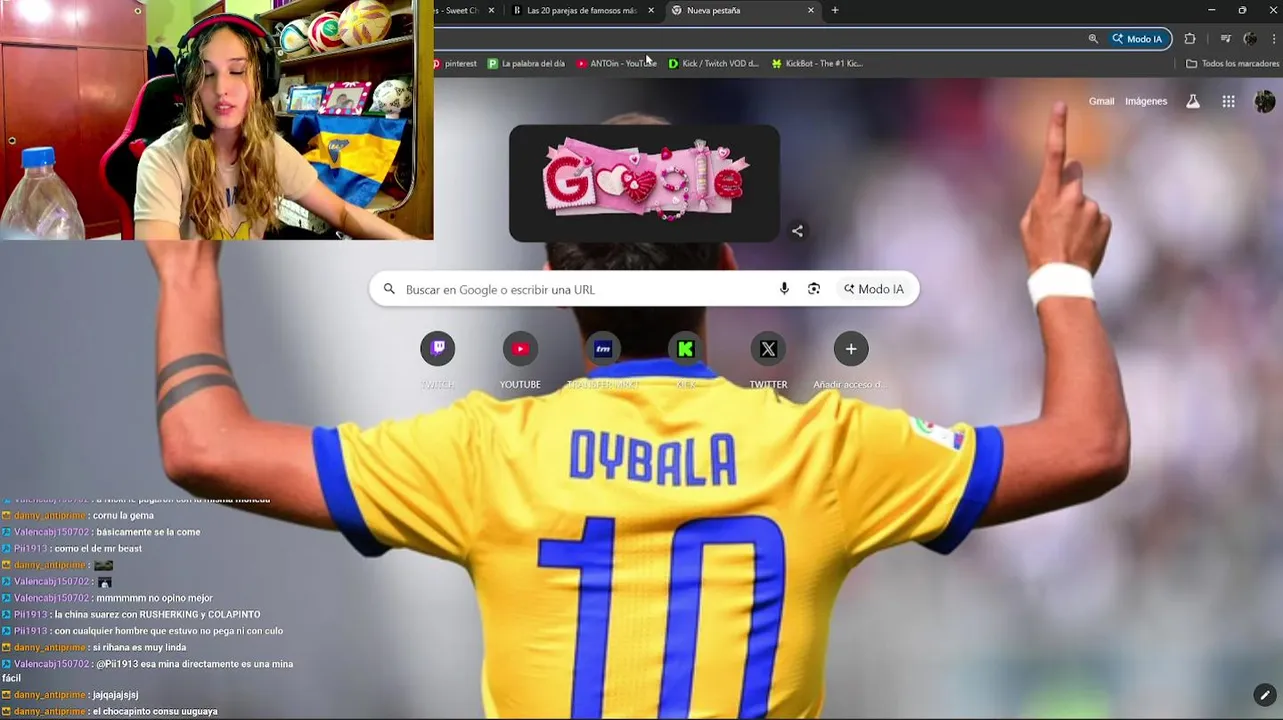Customize this page with pencil icon
The width and height of the screenshot is (1283, 720).
click(1264, 694)
